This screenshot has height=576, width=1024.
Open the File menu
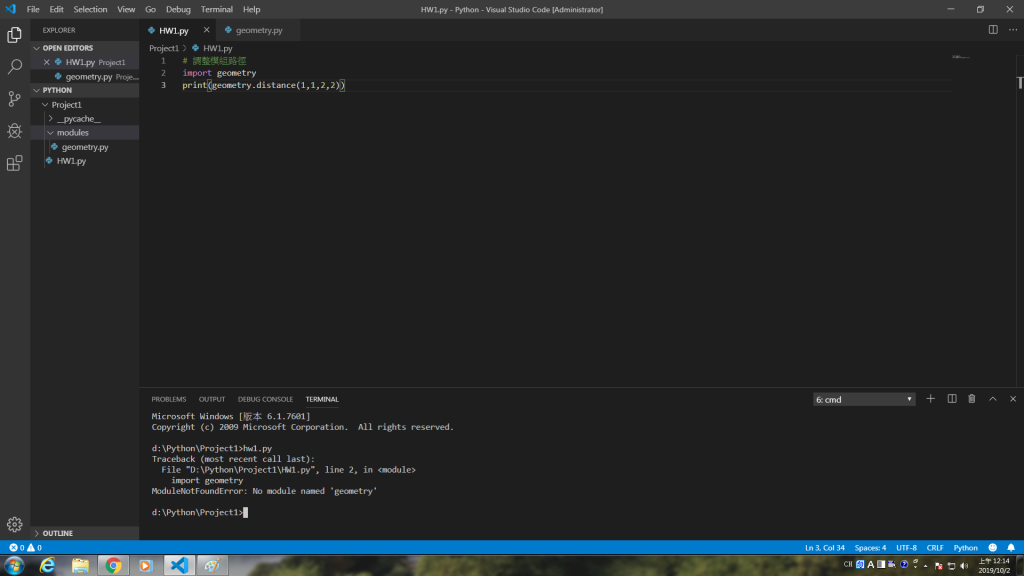33,9
